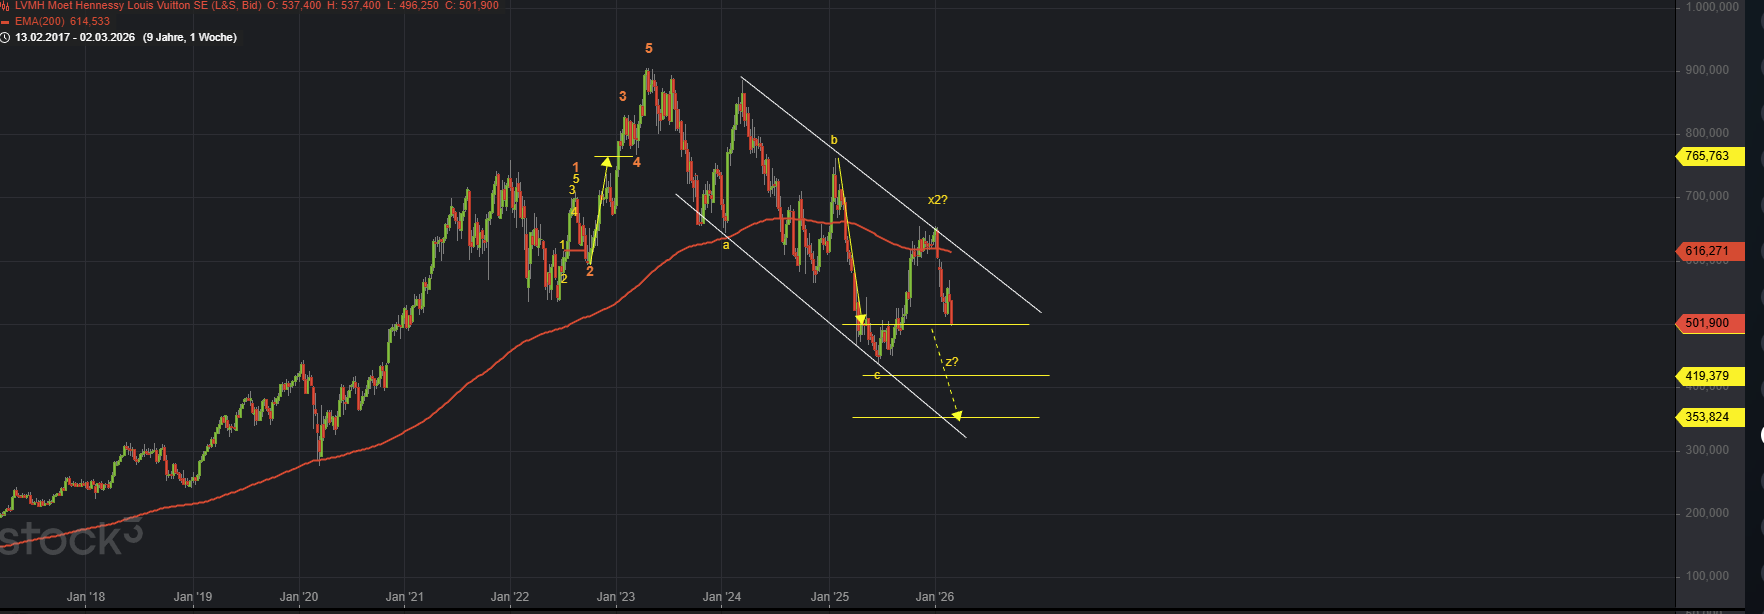The height and width of the screenshot is (614, 1764).
Task: Select the yellow b wave label
Action: (834, 141)
